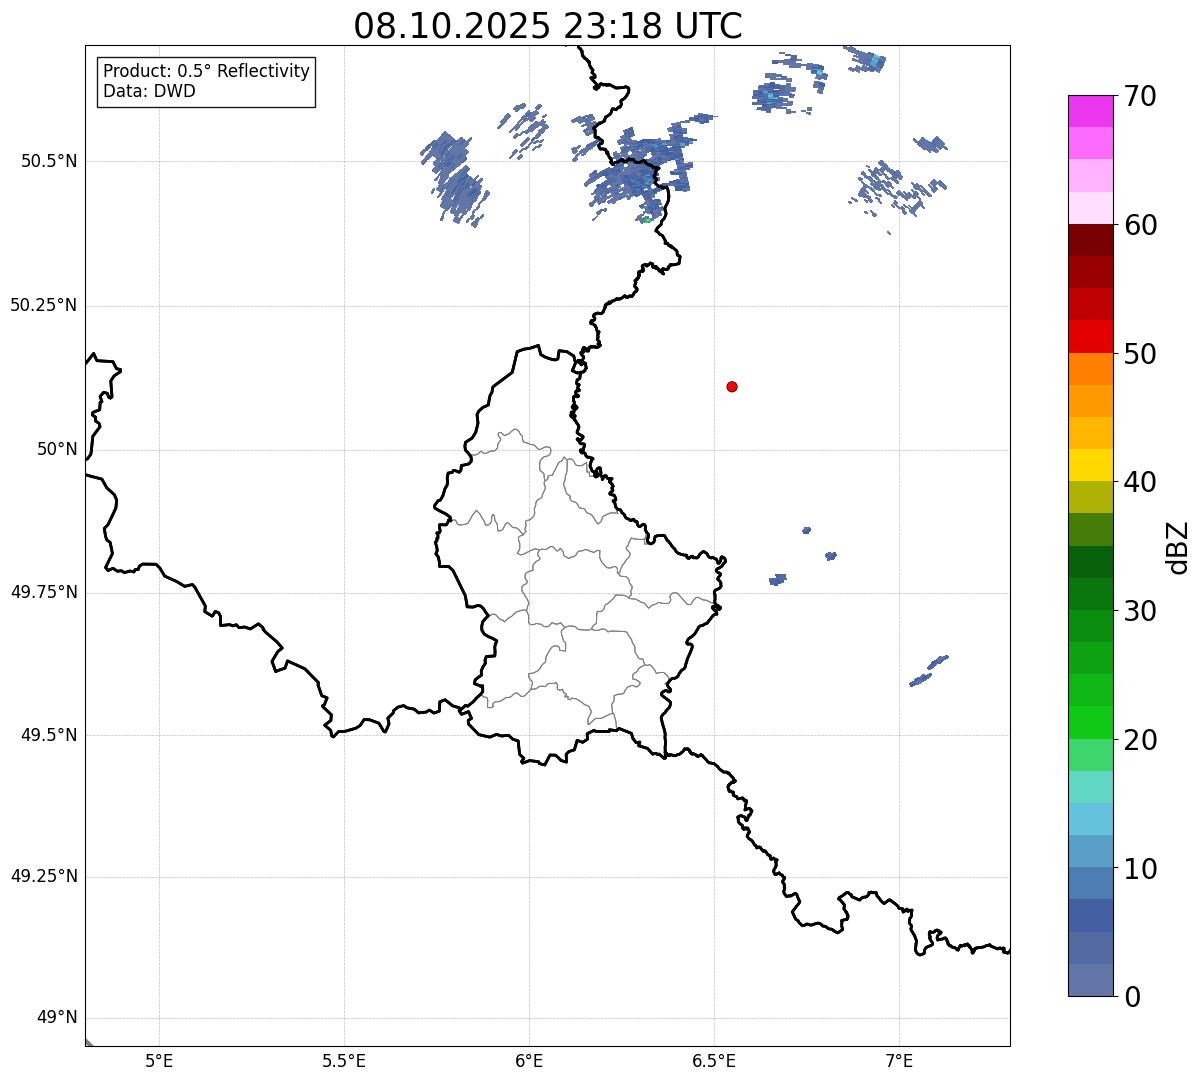
Task: Click the title 08.10.2025 23:18 UTC
Action: coord(548,26)
